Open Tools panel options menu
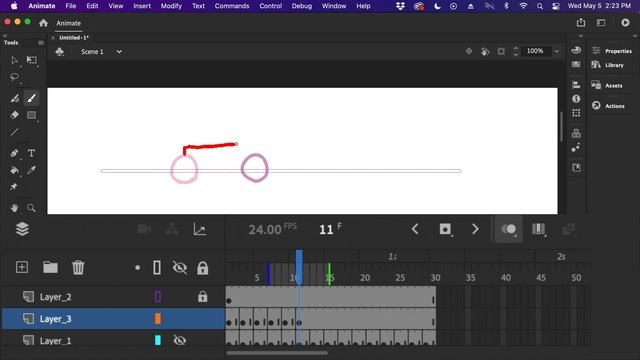The height and width of the screenshot is (360, 640). click(x=40, y=42)
